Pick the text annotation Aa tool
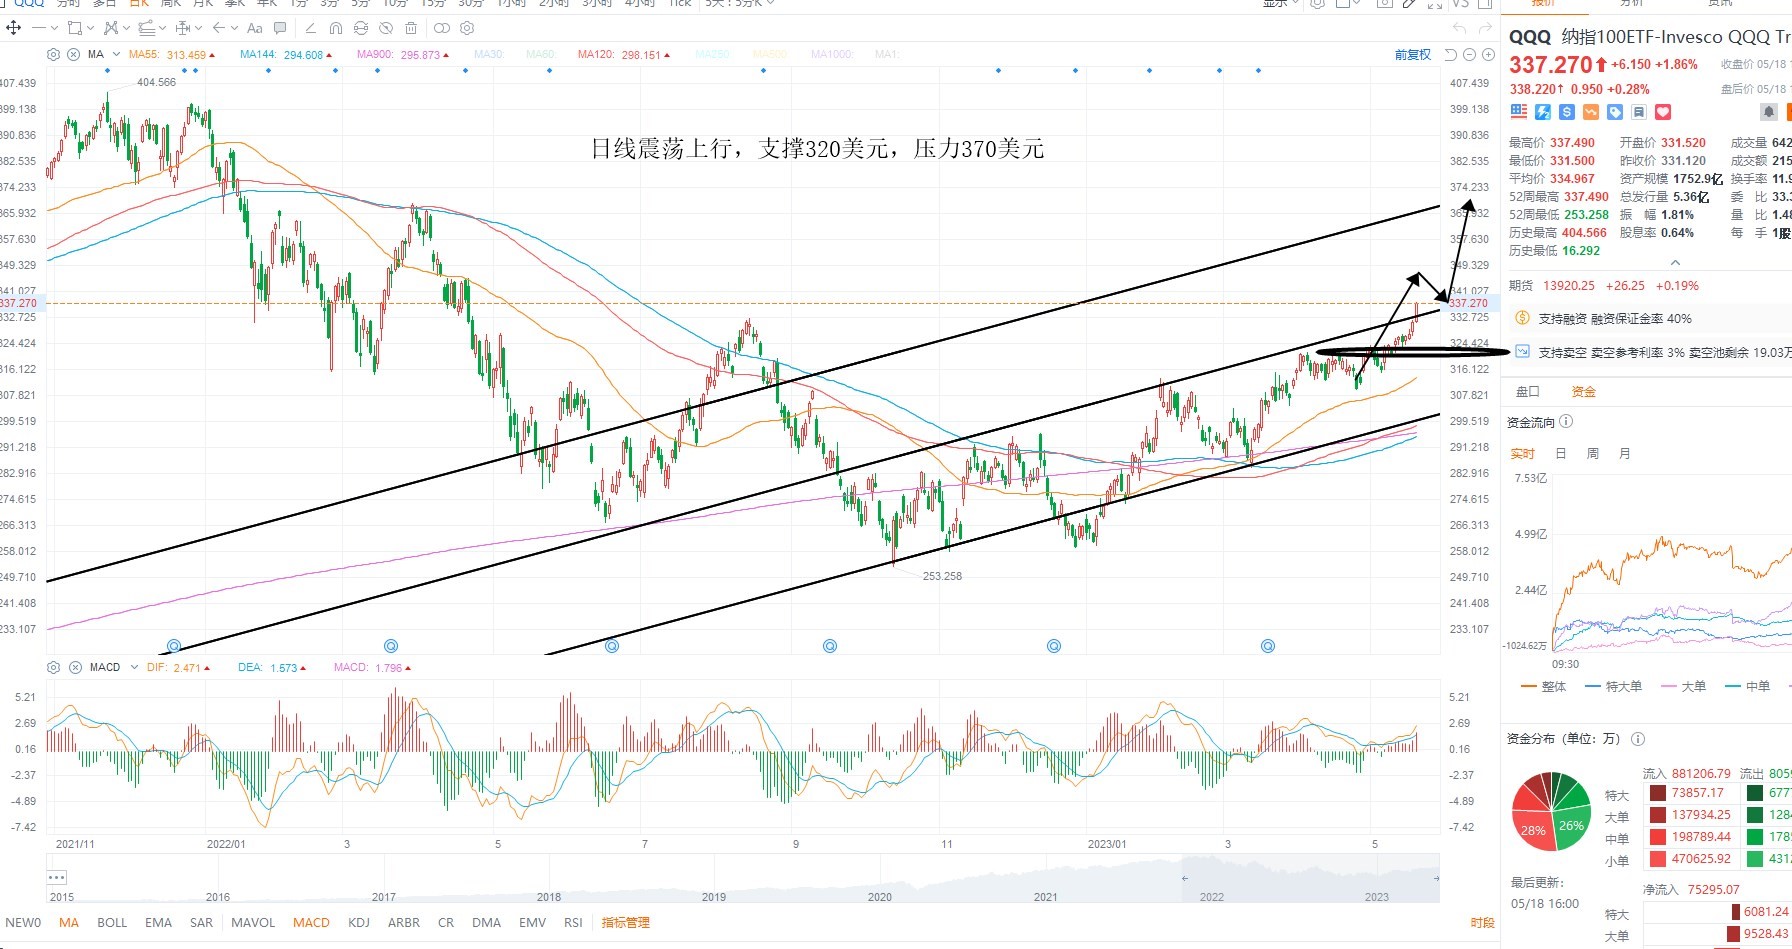Screen dimensions: 1792x949 click(255, 28)
